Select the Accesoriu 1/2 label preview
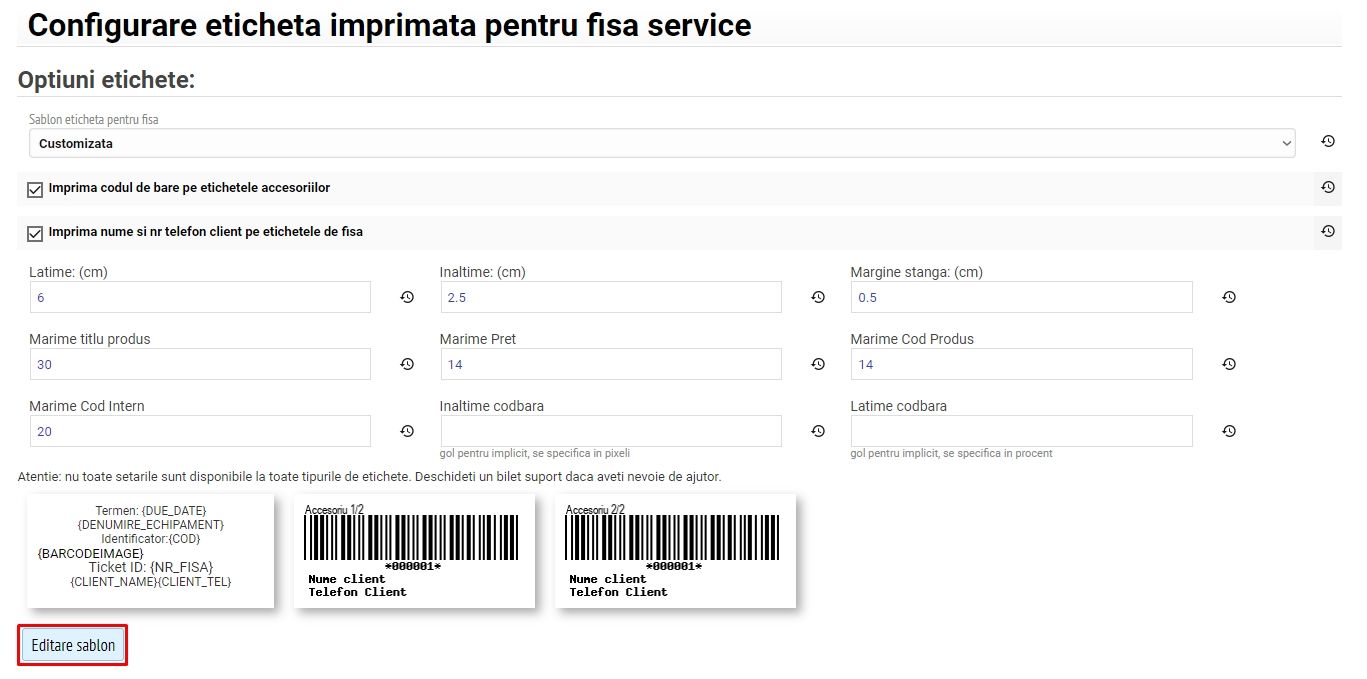 tap(412, 550)
